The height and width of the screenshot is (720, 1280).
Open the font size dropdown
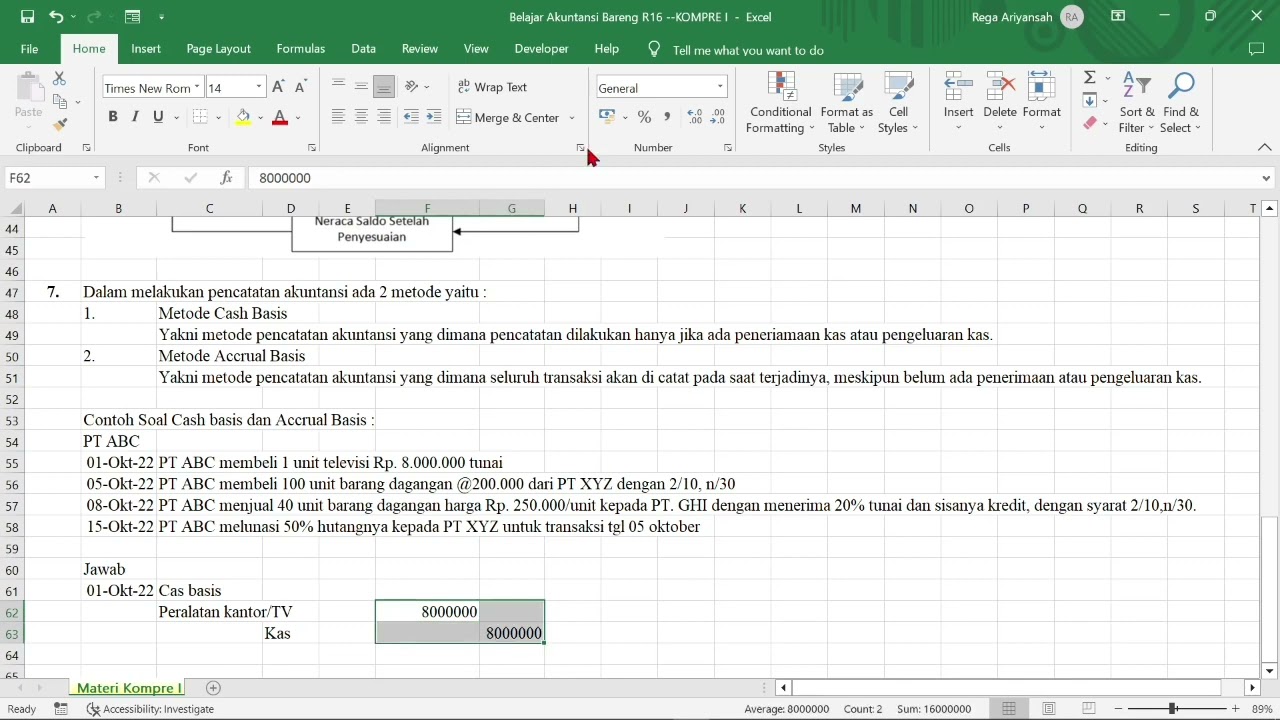tap(258, 87)
